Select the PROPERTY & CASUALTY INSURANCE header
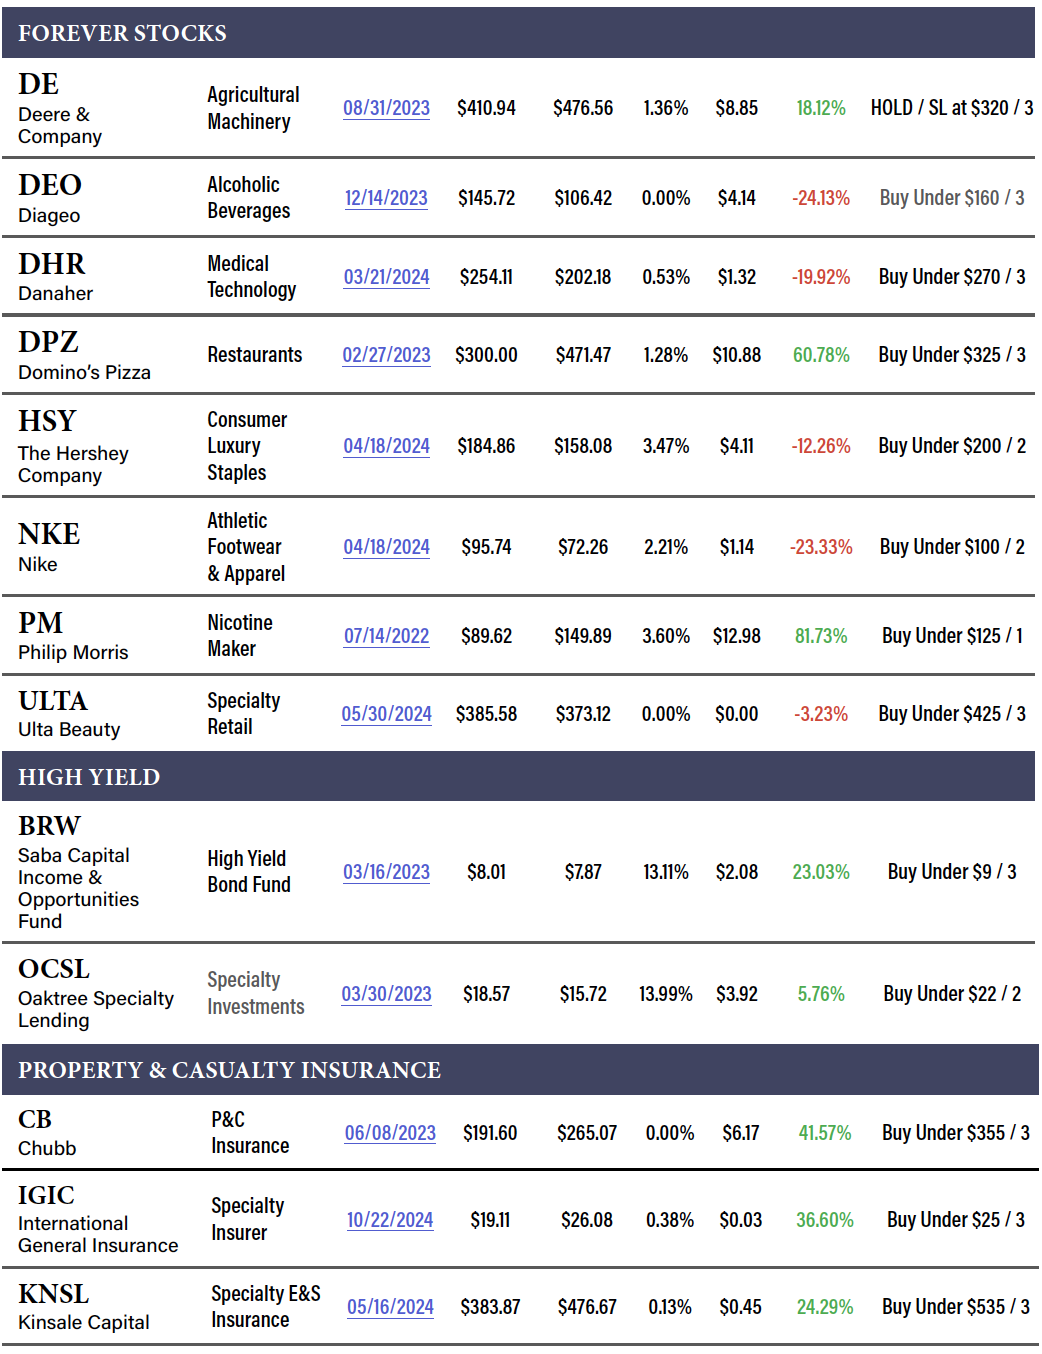 [x=229, y=1070]
